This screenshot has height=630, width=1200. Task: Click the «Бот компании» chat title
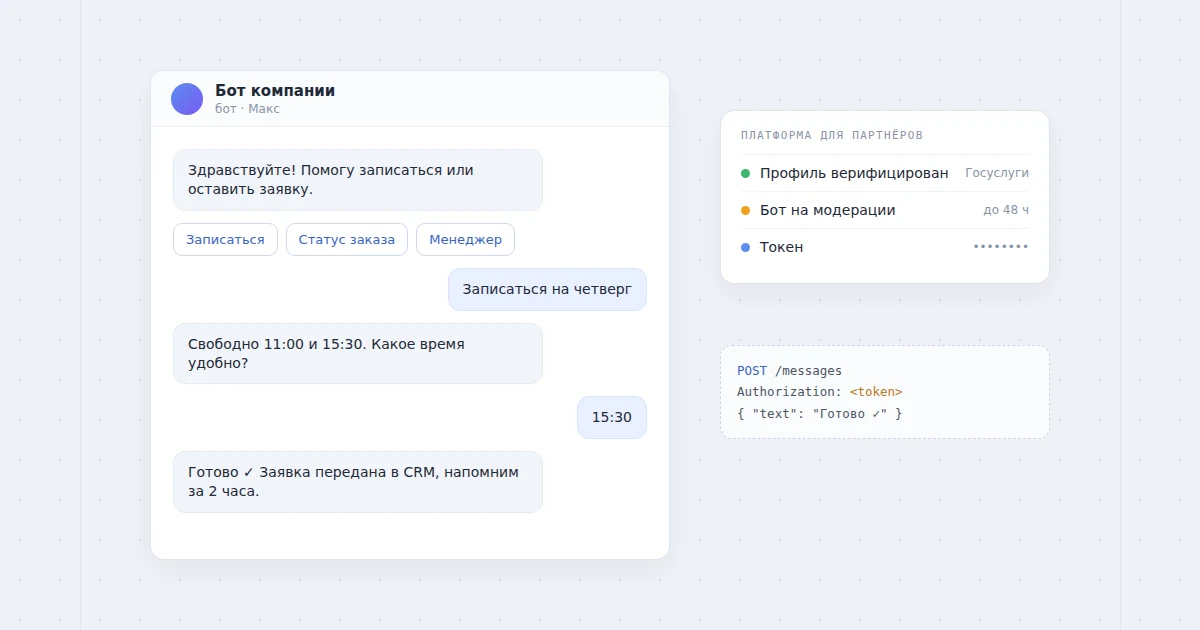tap(275, 91)
